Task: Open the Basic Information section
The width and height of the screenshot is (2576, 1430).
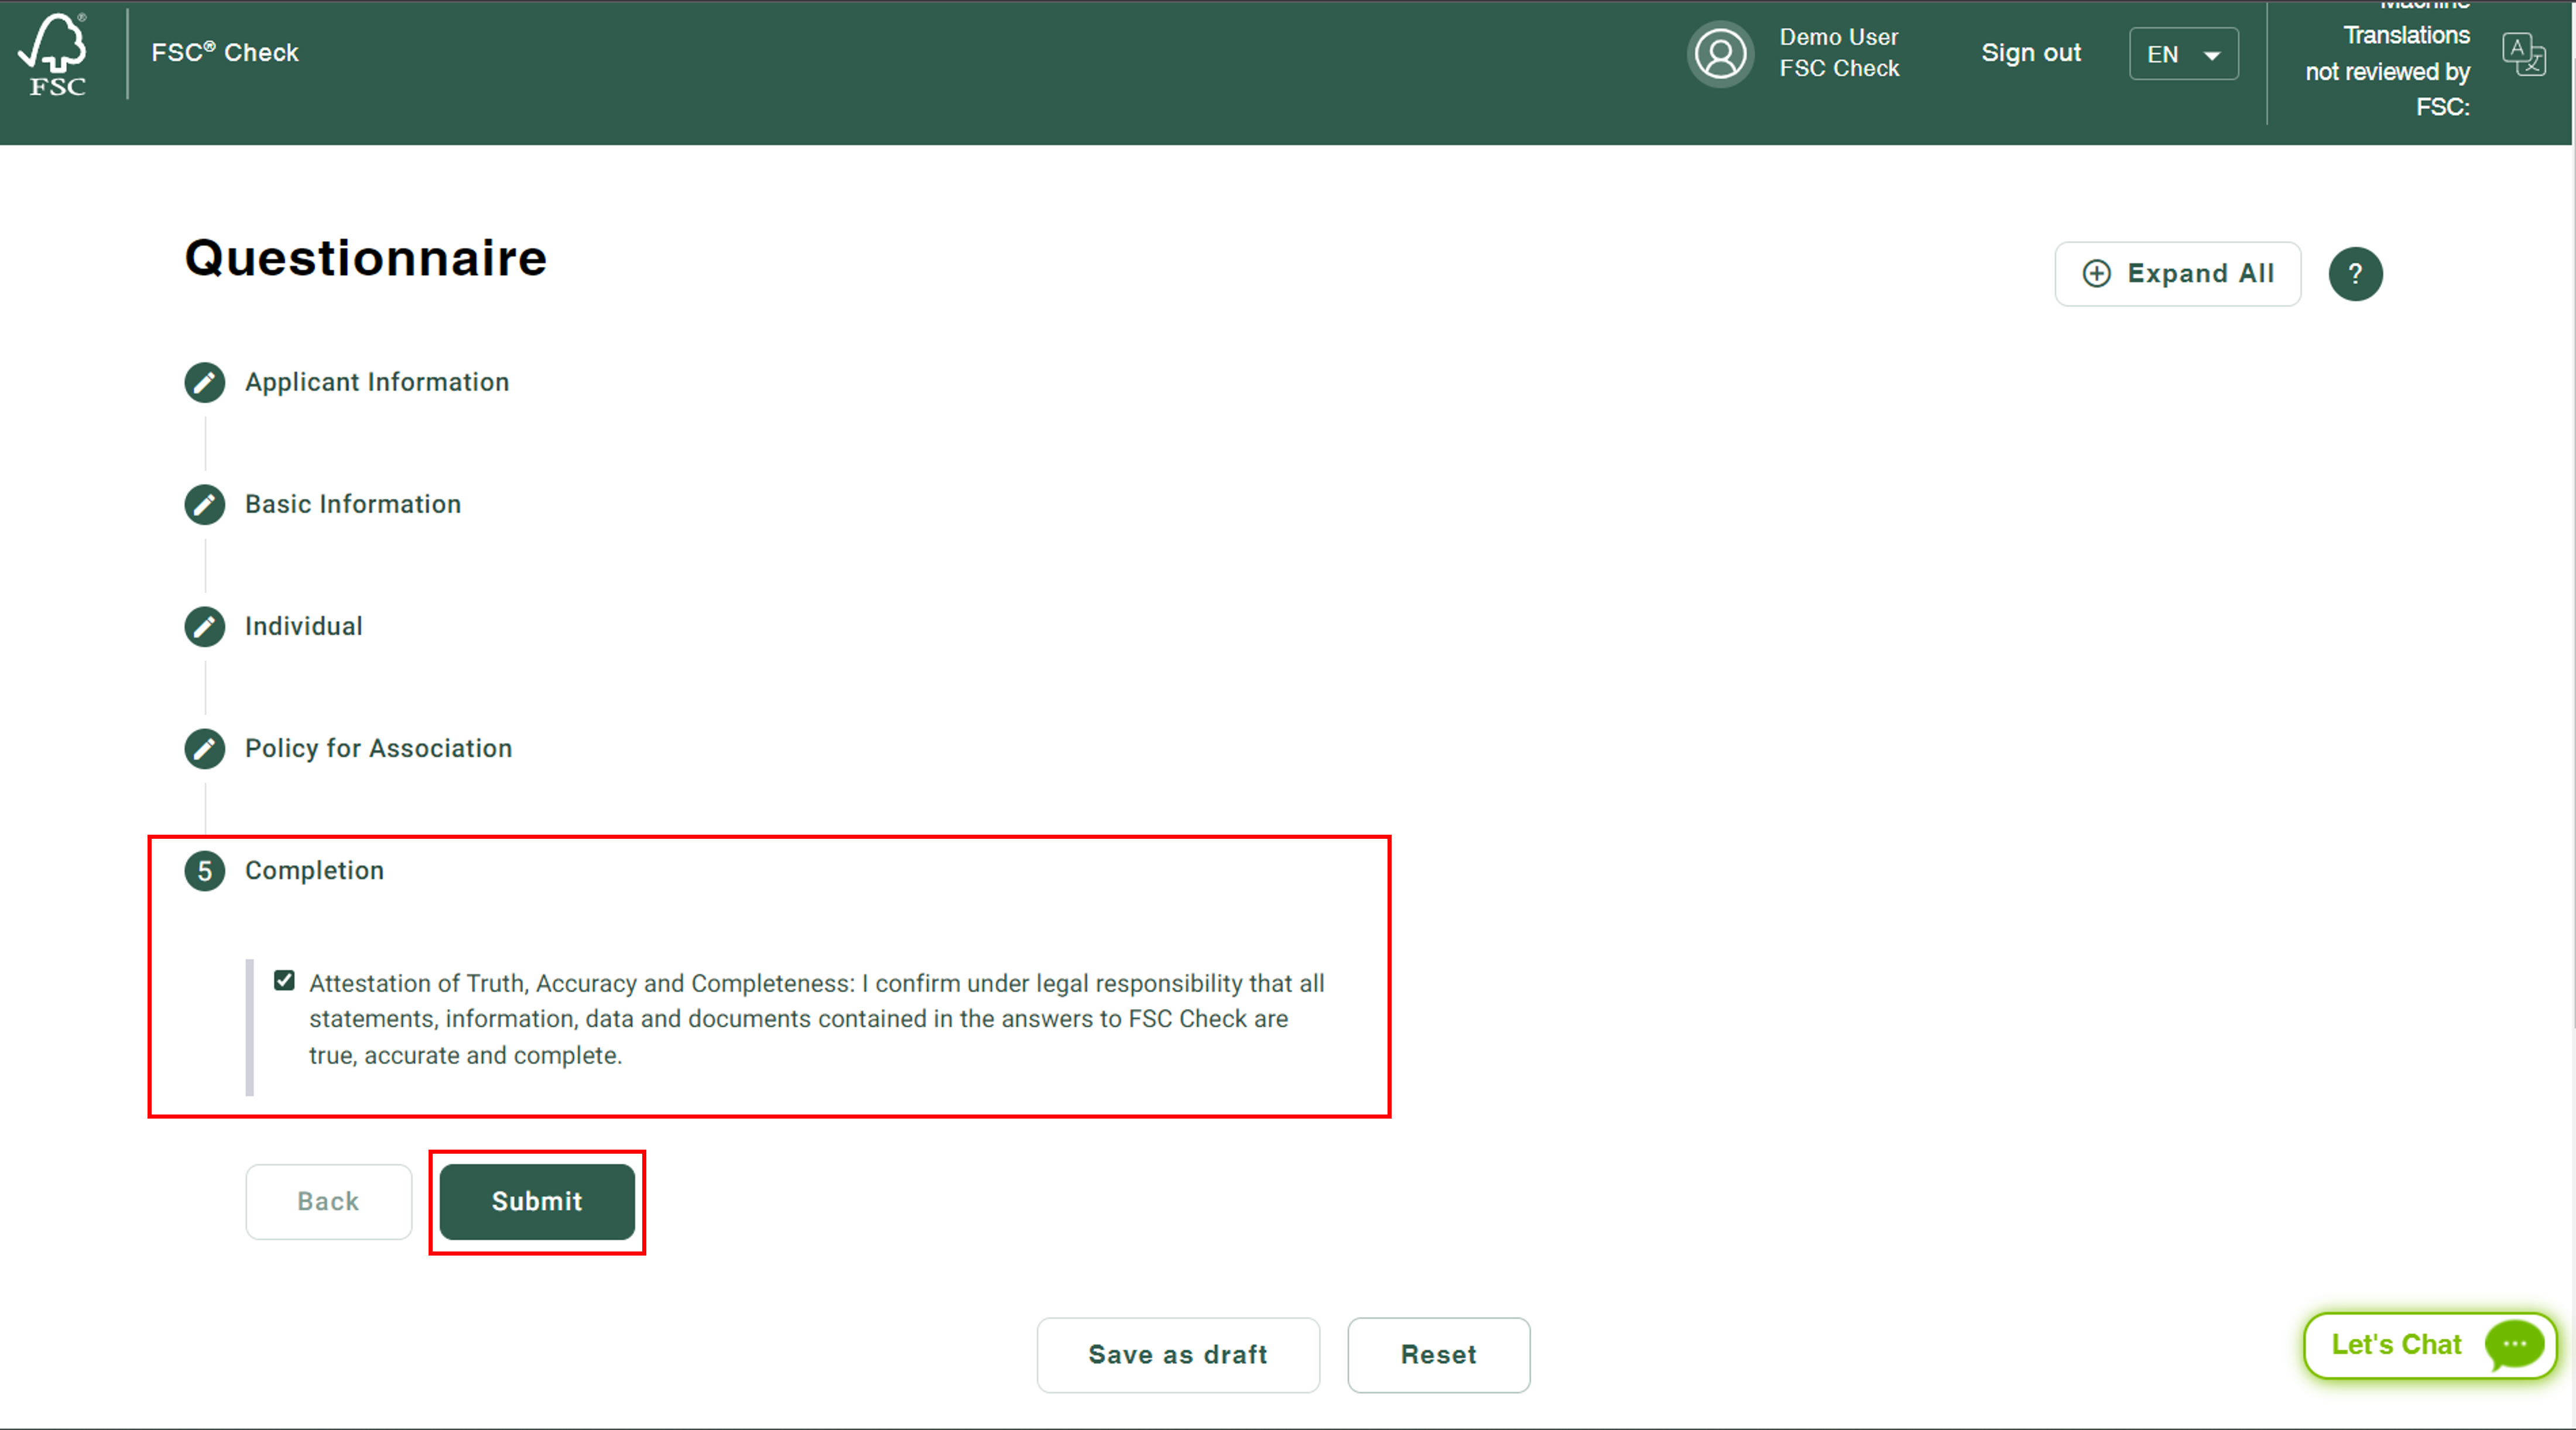Action: 353,505
